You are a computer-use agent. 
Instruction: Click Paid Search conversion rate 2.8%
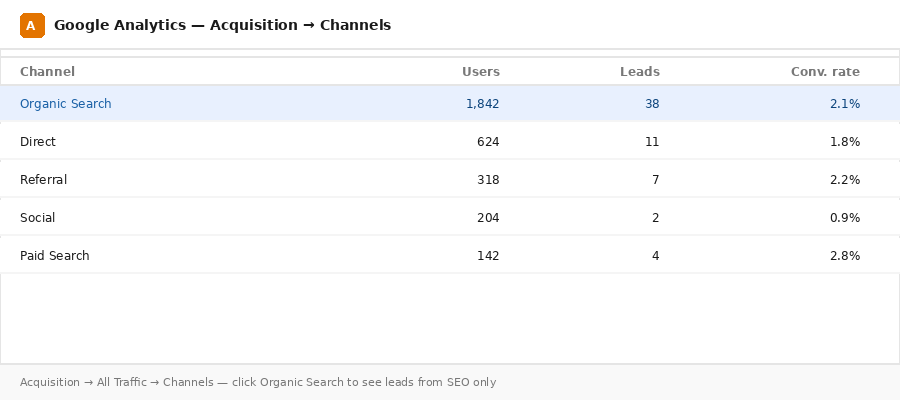[x=845, y=255]
